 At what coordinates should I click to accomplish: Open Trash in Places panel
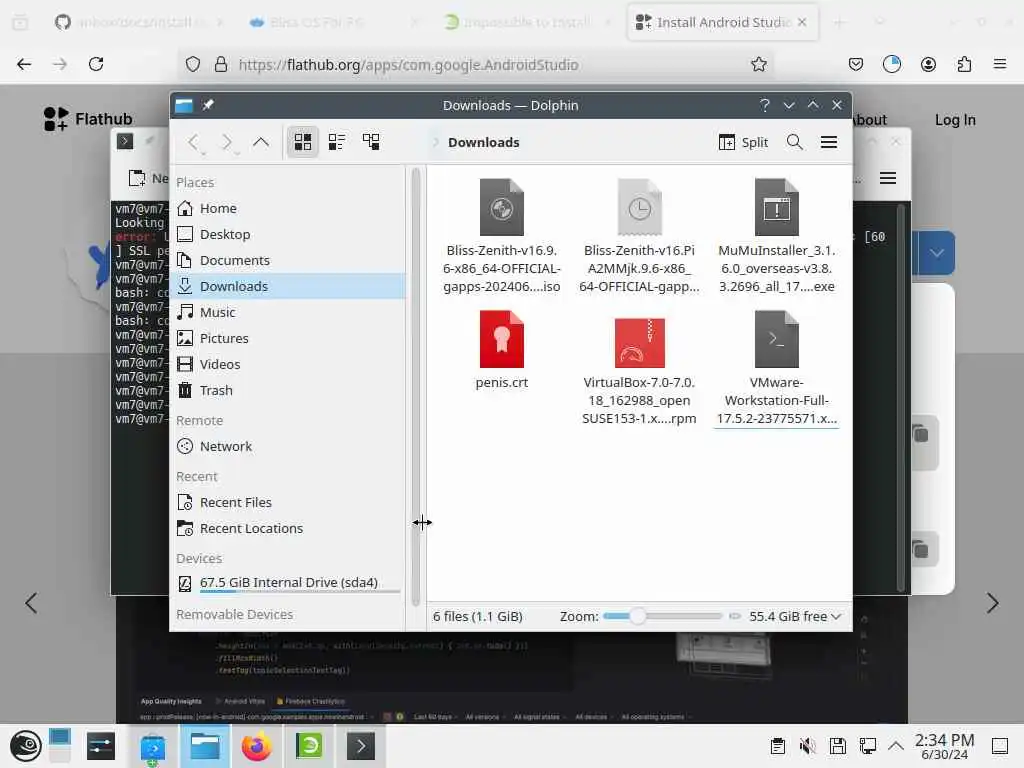coord(287,391)
